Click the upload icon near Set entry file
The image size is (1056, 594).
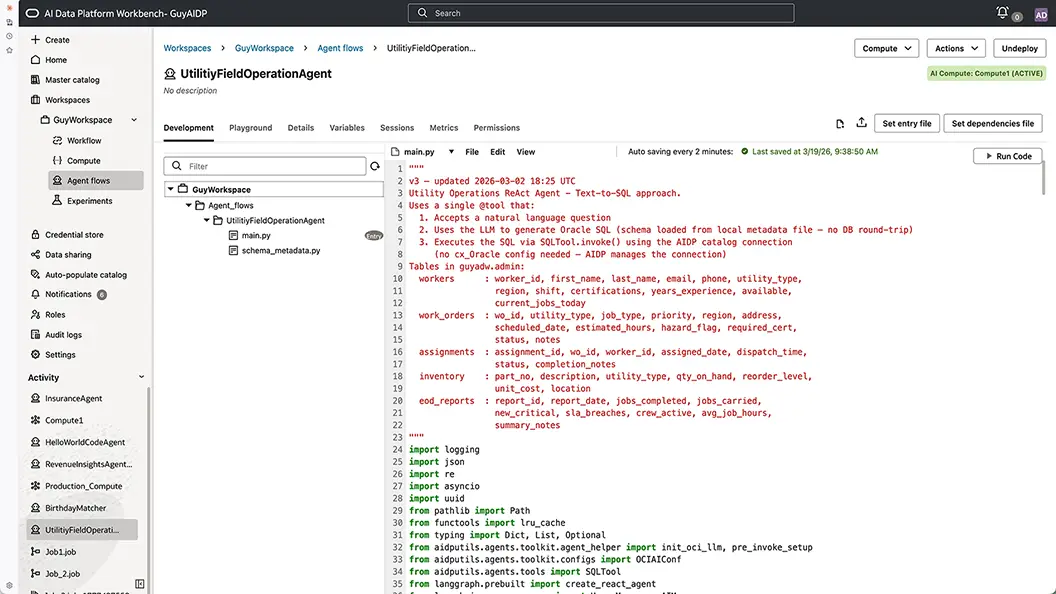pos(861,123)
